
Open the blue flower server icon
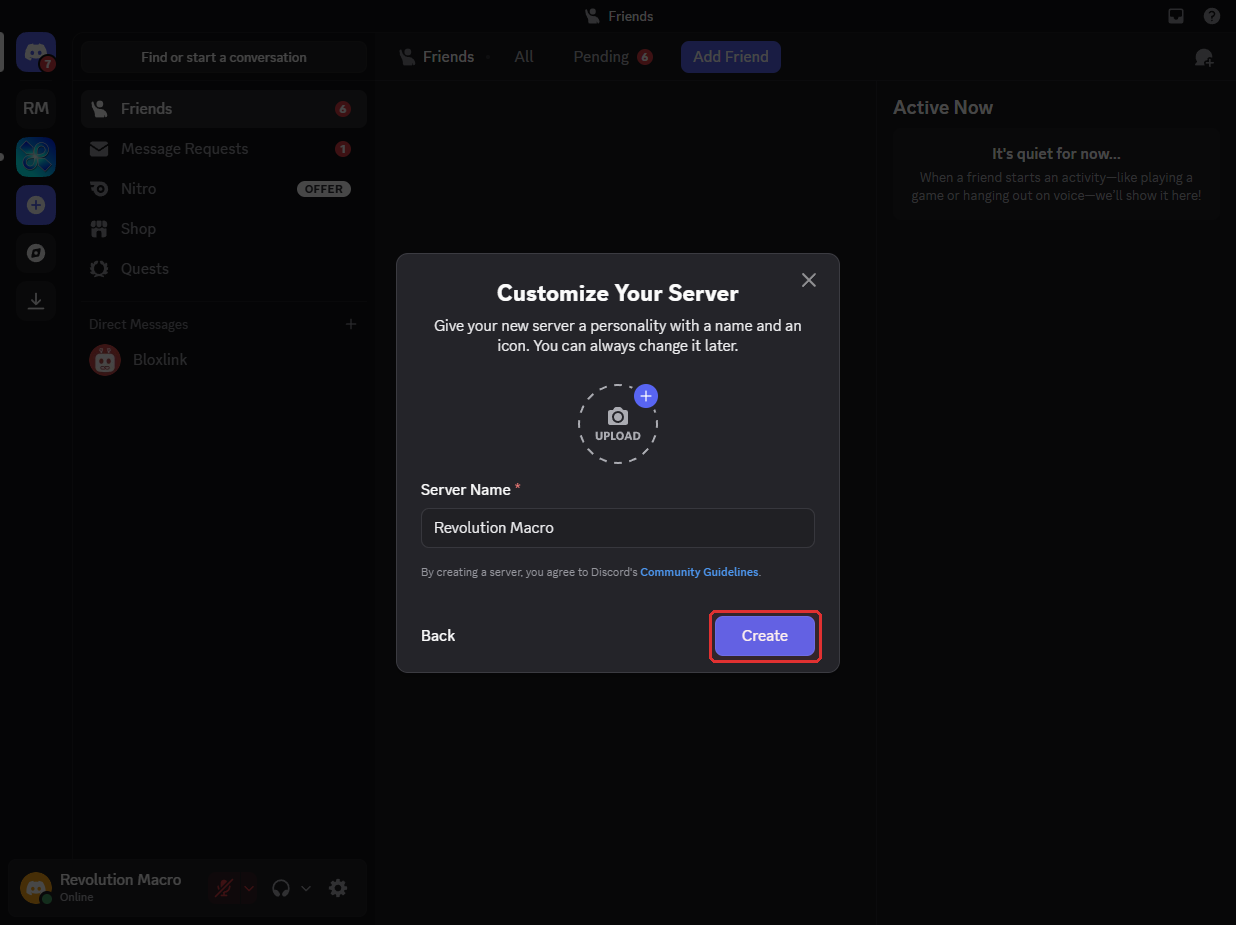(x=36, y=157)
